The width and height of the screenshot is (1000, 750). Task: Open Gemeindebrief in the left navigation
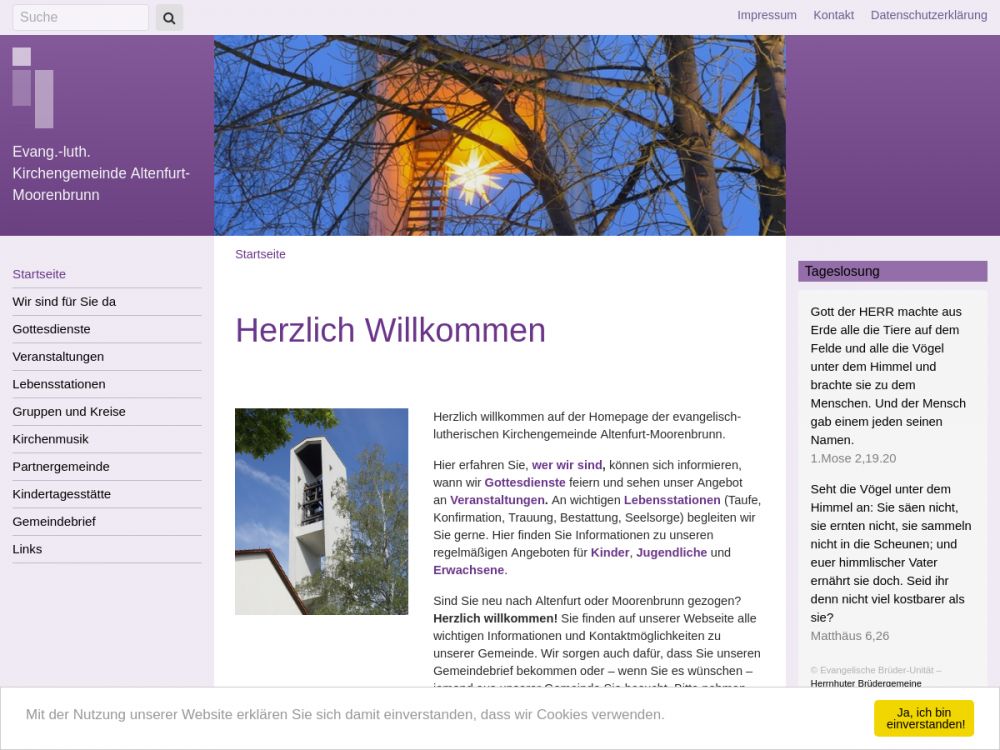[x=54, y=522]
